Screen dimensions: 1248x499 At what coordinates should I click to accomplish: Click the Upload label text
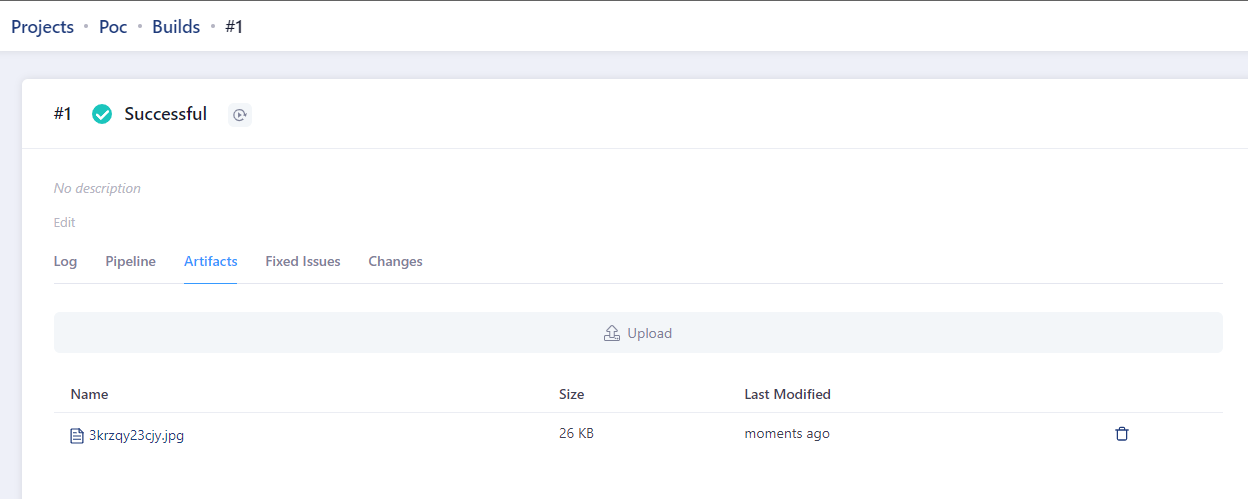tap(650, 333)
